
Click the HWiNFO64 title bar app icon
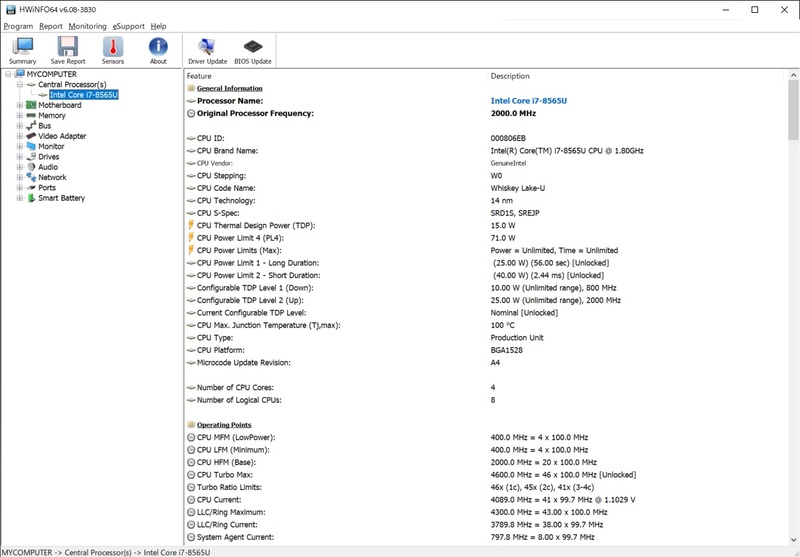[x=11, y=9]
